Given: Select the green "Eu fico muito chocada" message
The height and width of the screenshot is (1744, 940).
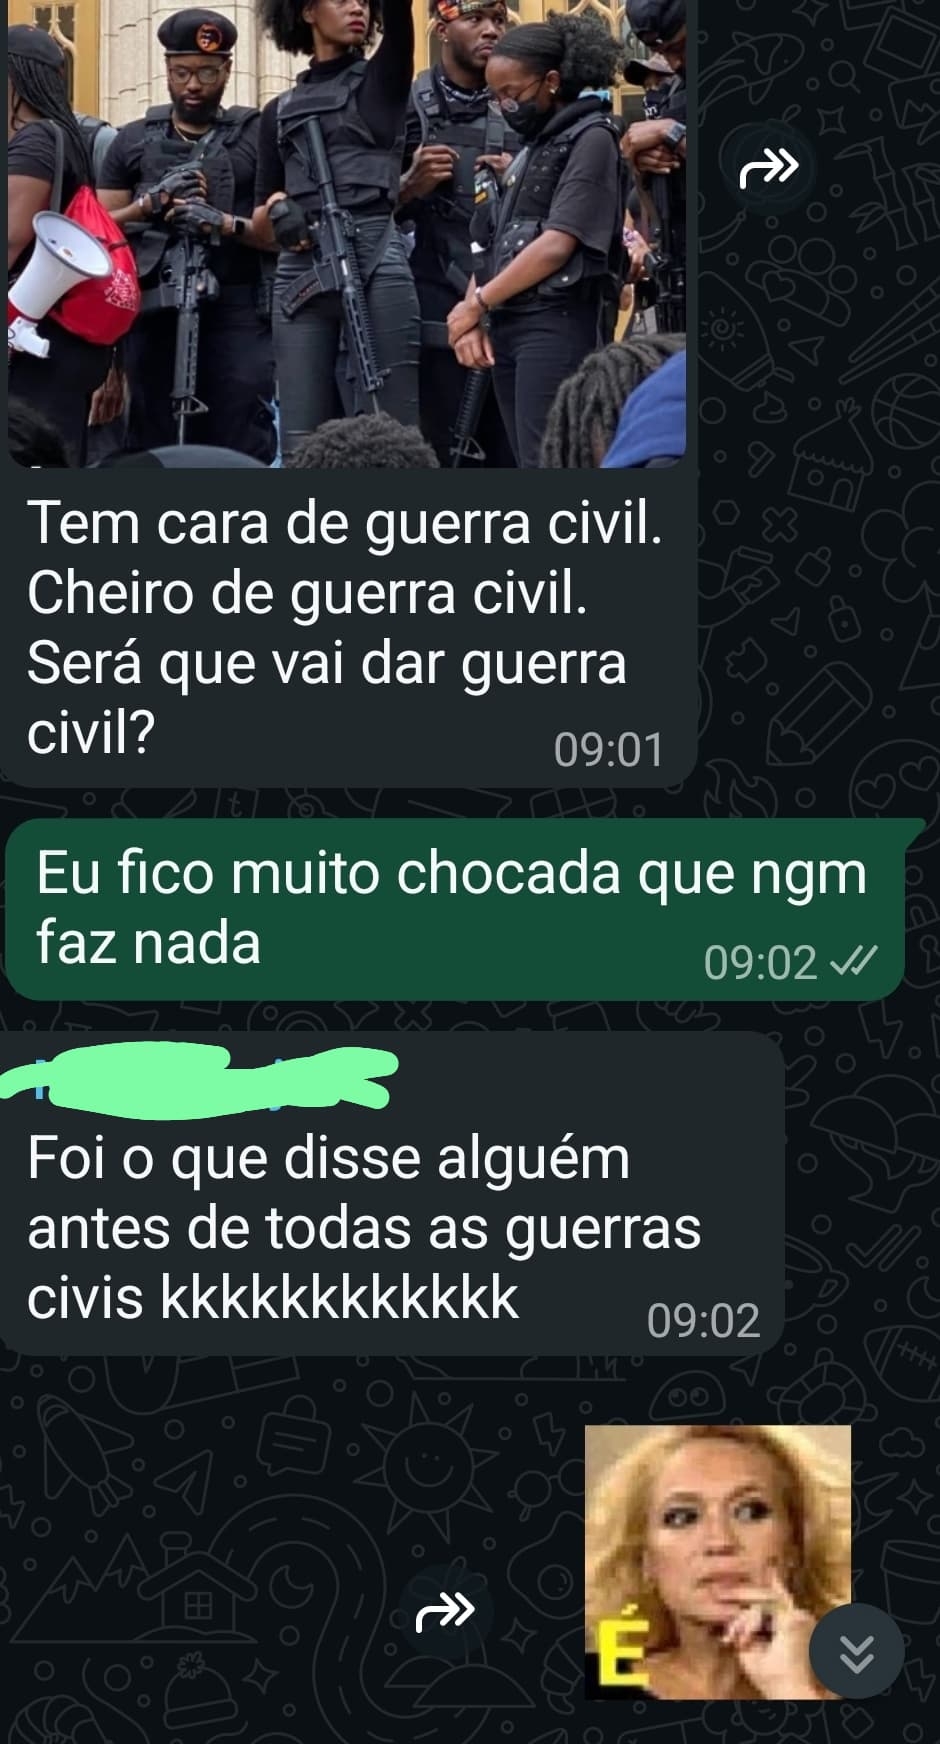Looking at the screenshot, I should [455, 908].
